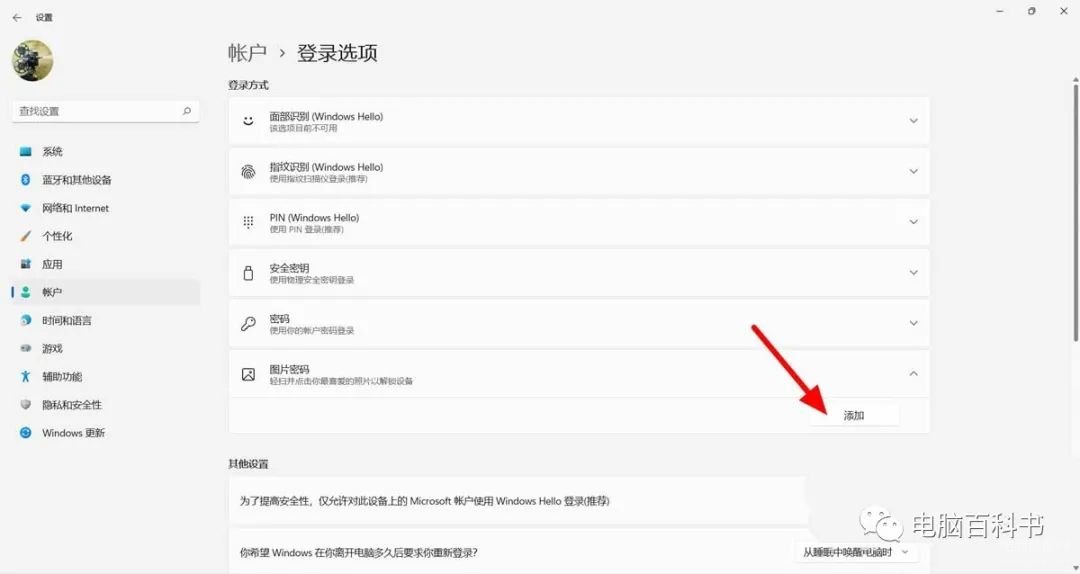Screen dimensions: 1080x574
Task: Click the Windows 更新 icon in the sidebar
Action: point(26,433)
